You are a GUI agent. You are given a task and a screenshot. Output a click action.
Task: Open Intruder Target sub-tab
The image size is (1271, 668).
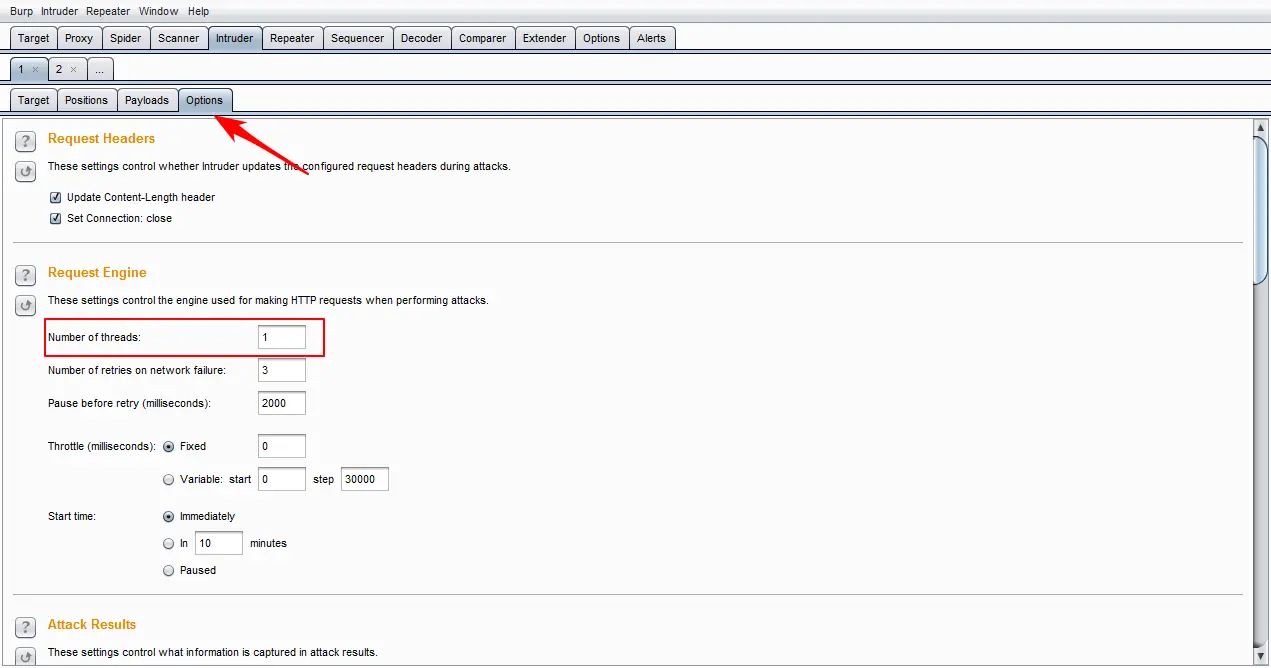pos(33,100)
